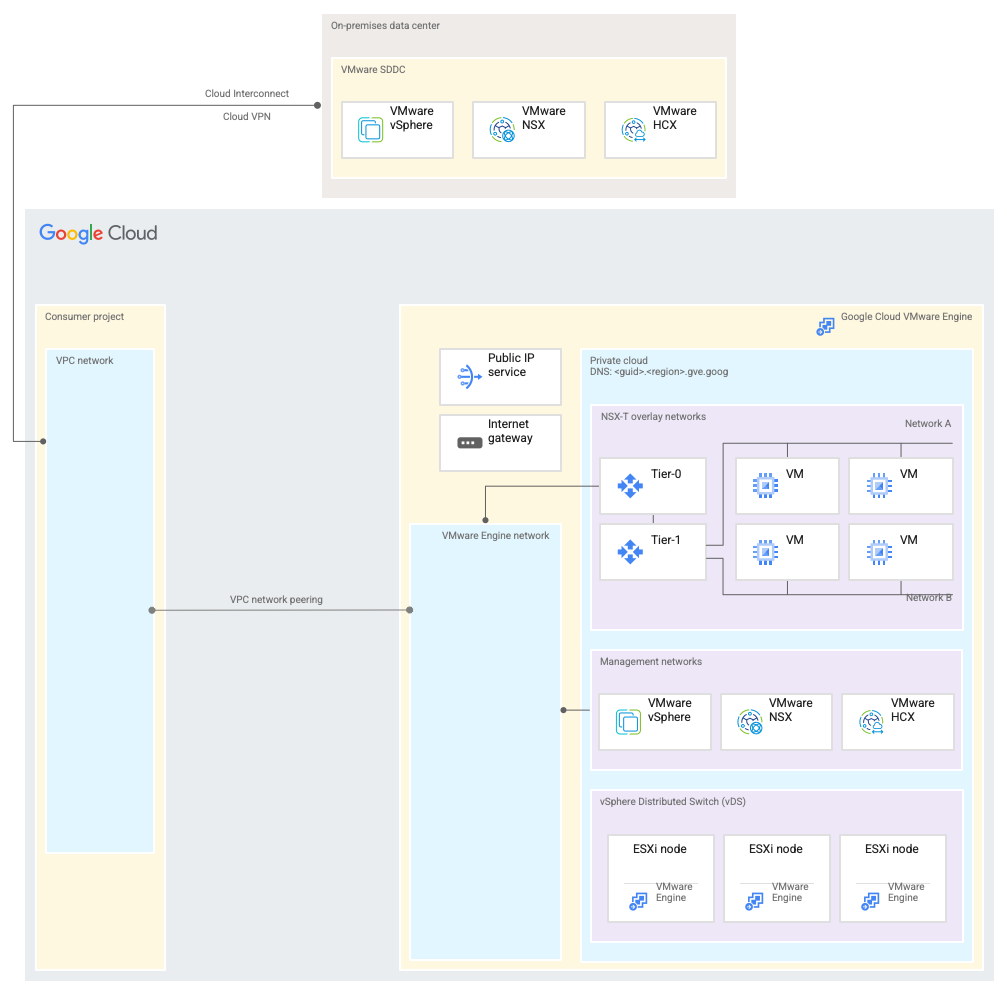Select the VM icon in Network A

pos(763,485)
